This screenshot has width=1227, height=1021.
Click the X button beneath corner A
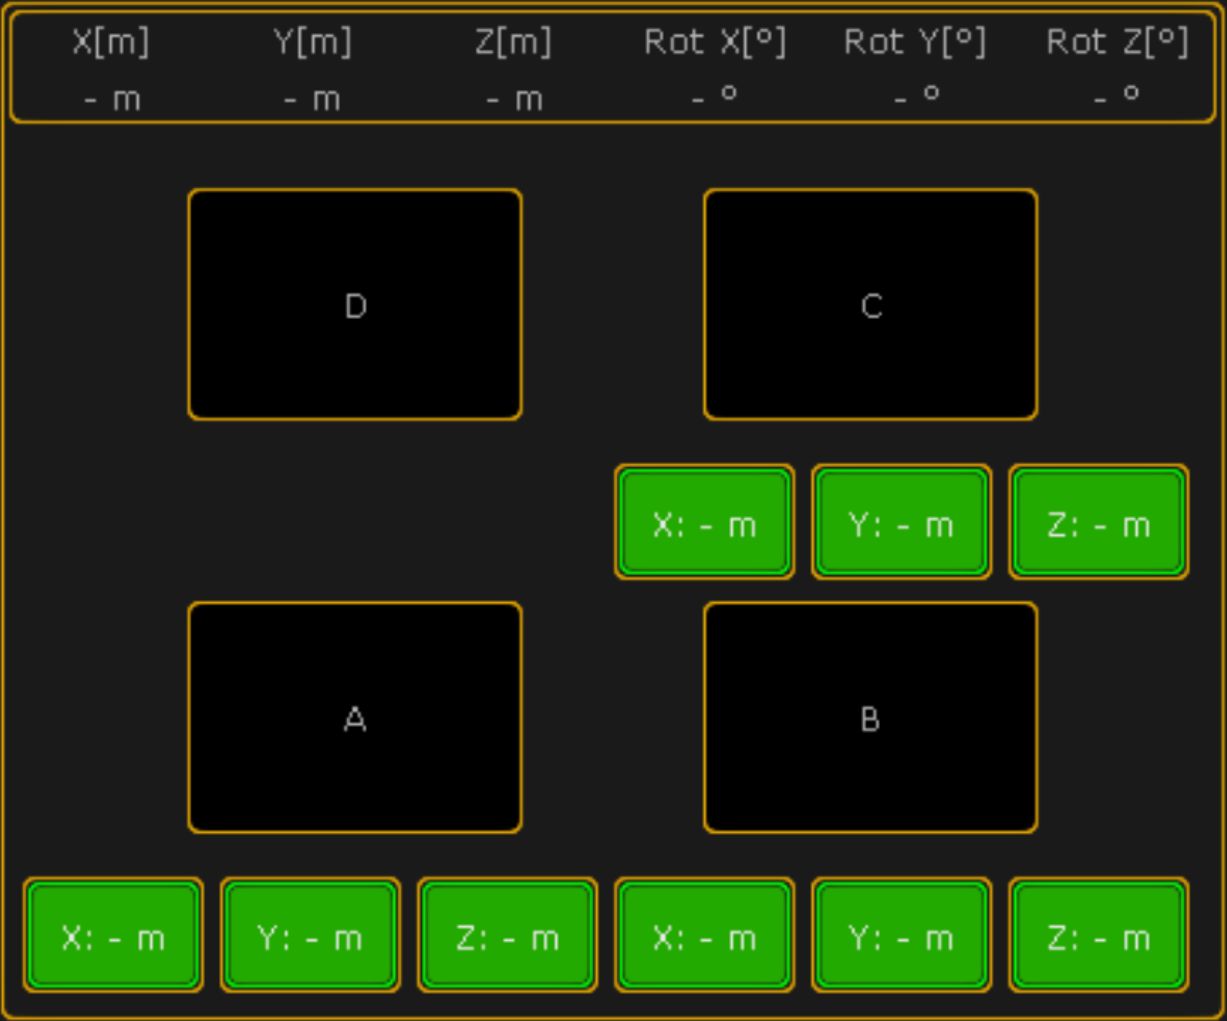(113, 936)
